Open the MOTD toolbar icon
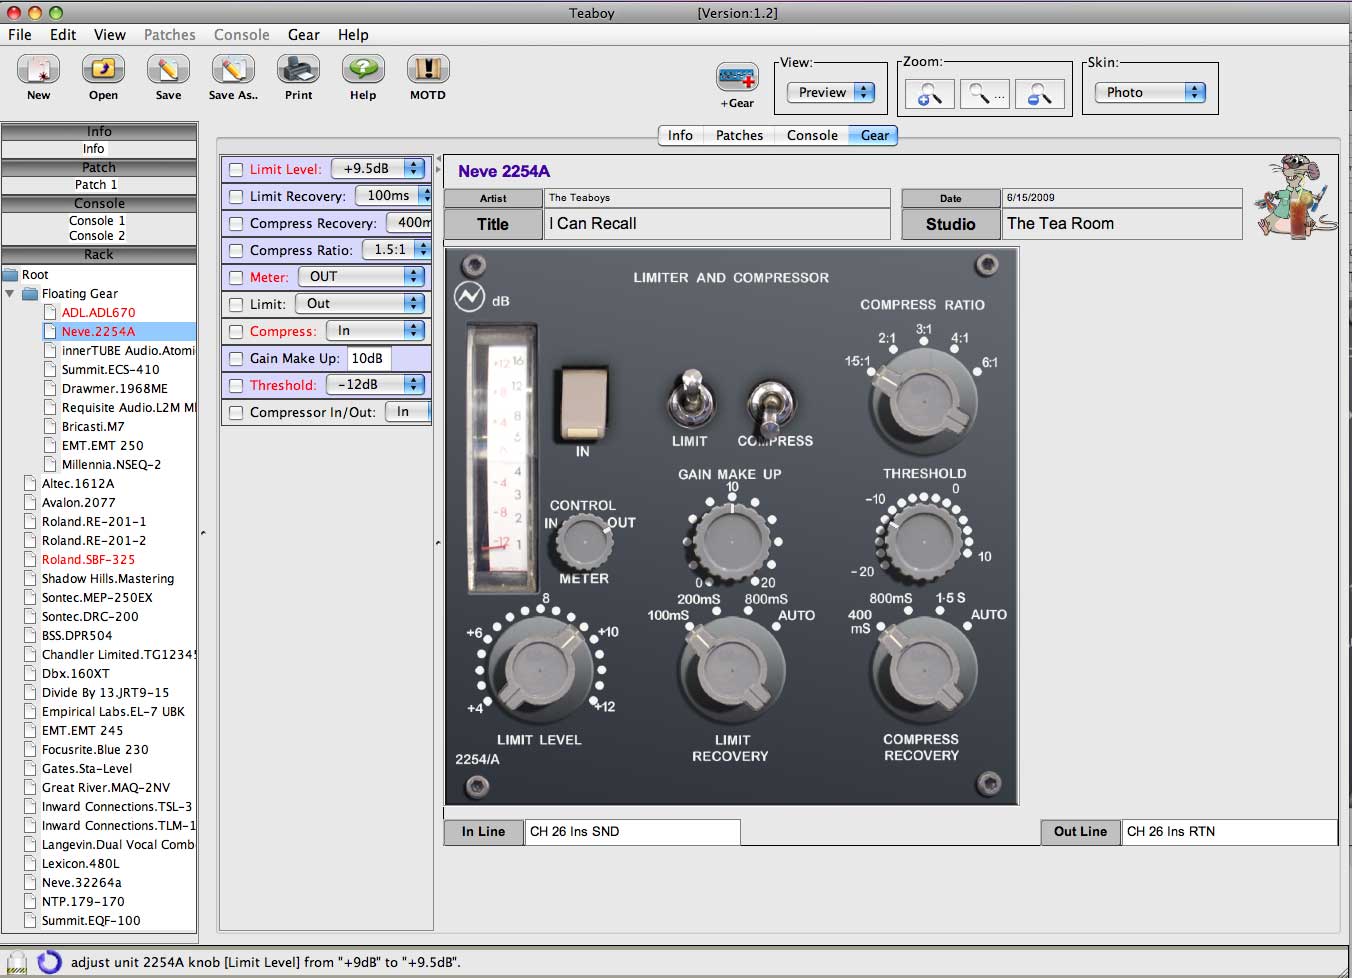Image resolution: width=1352 pixels, height=978 pixels. 428,69
